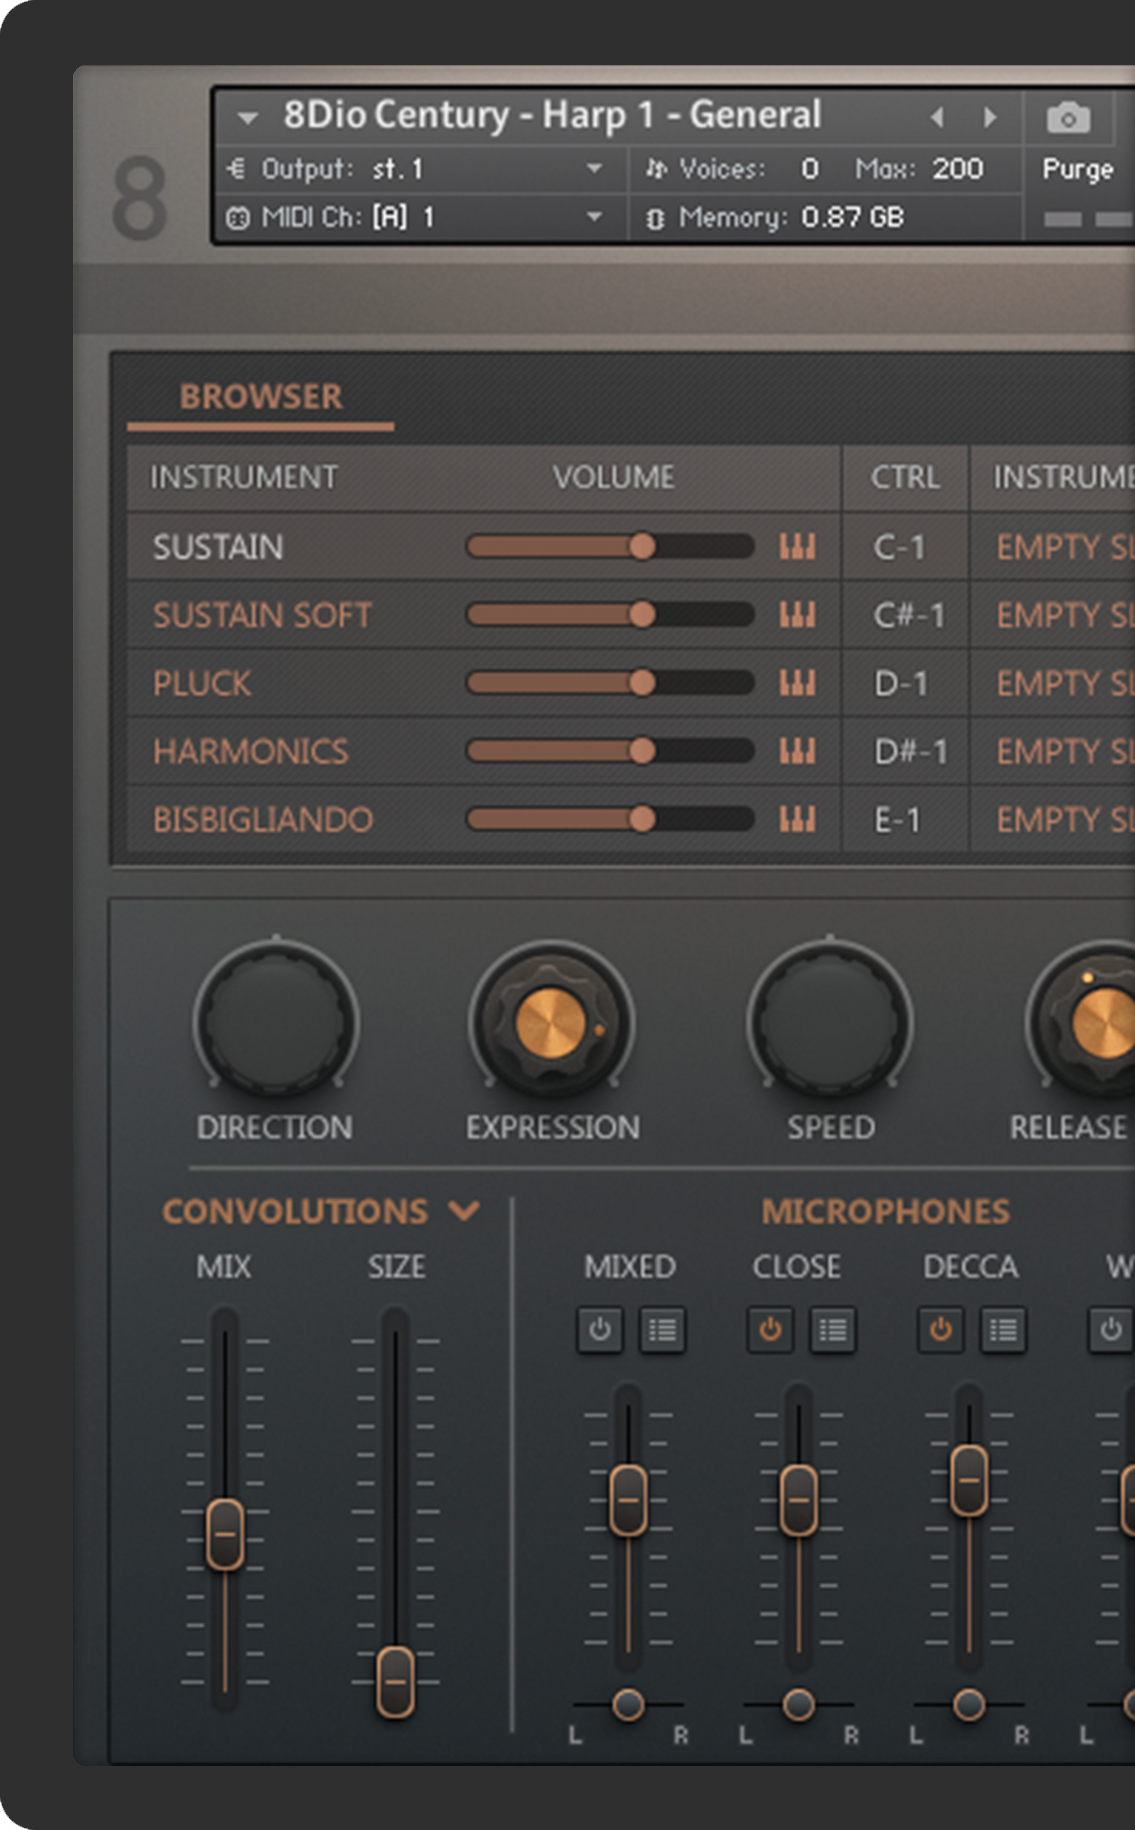The height and width of the screenshot is (1830, 1135).
Task: Open the CLOSE microphone list settings icon
Action: [x=832, y=1330]
